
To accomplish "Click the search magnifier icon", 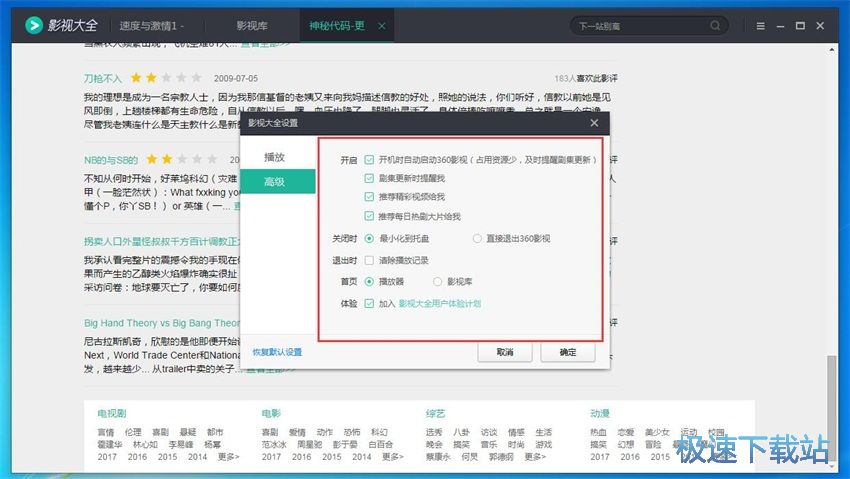I will coord(715,25).
